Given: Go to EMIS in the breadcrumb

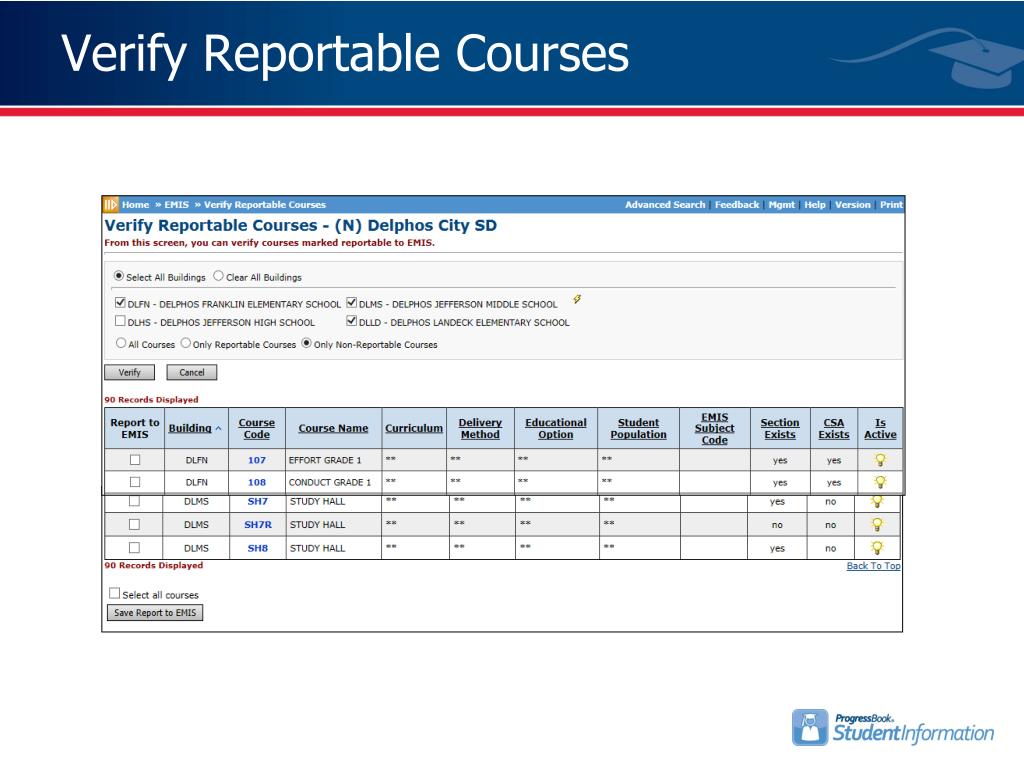Looking at the screenshot, I should tap(176, 204).
